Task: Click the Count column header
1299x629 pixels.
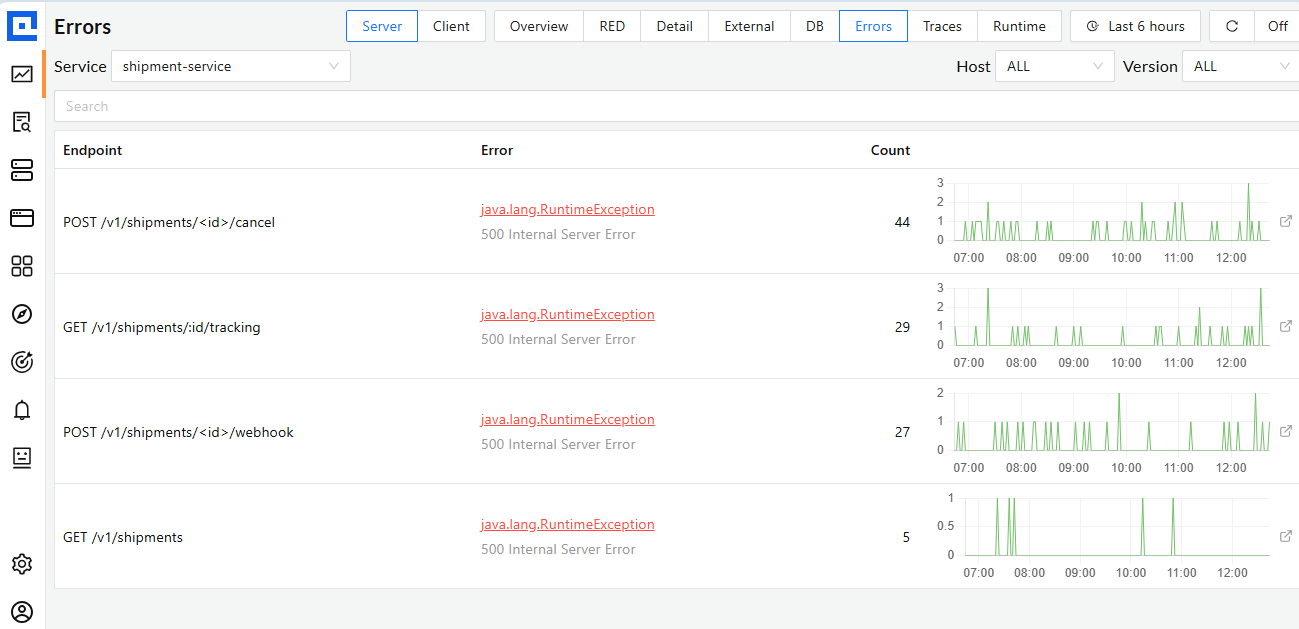Action: [890, 150]
